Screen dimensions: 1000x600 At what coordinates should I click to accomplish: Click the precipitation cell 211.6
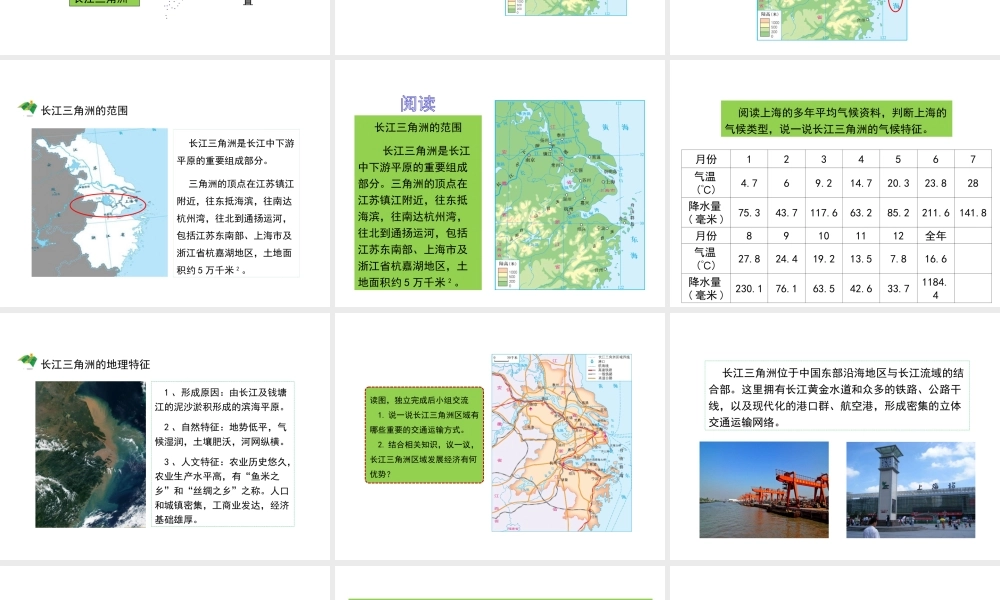tap(936, 213)
